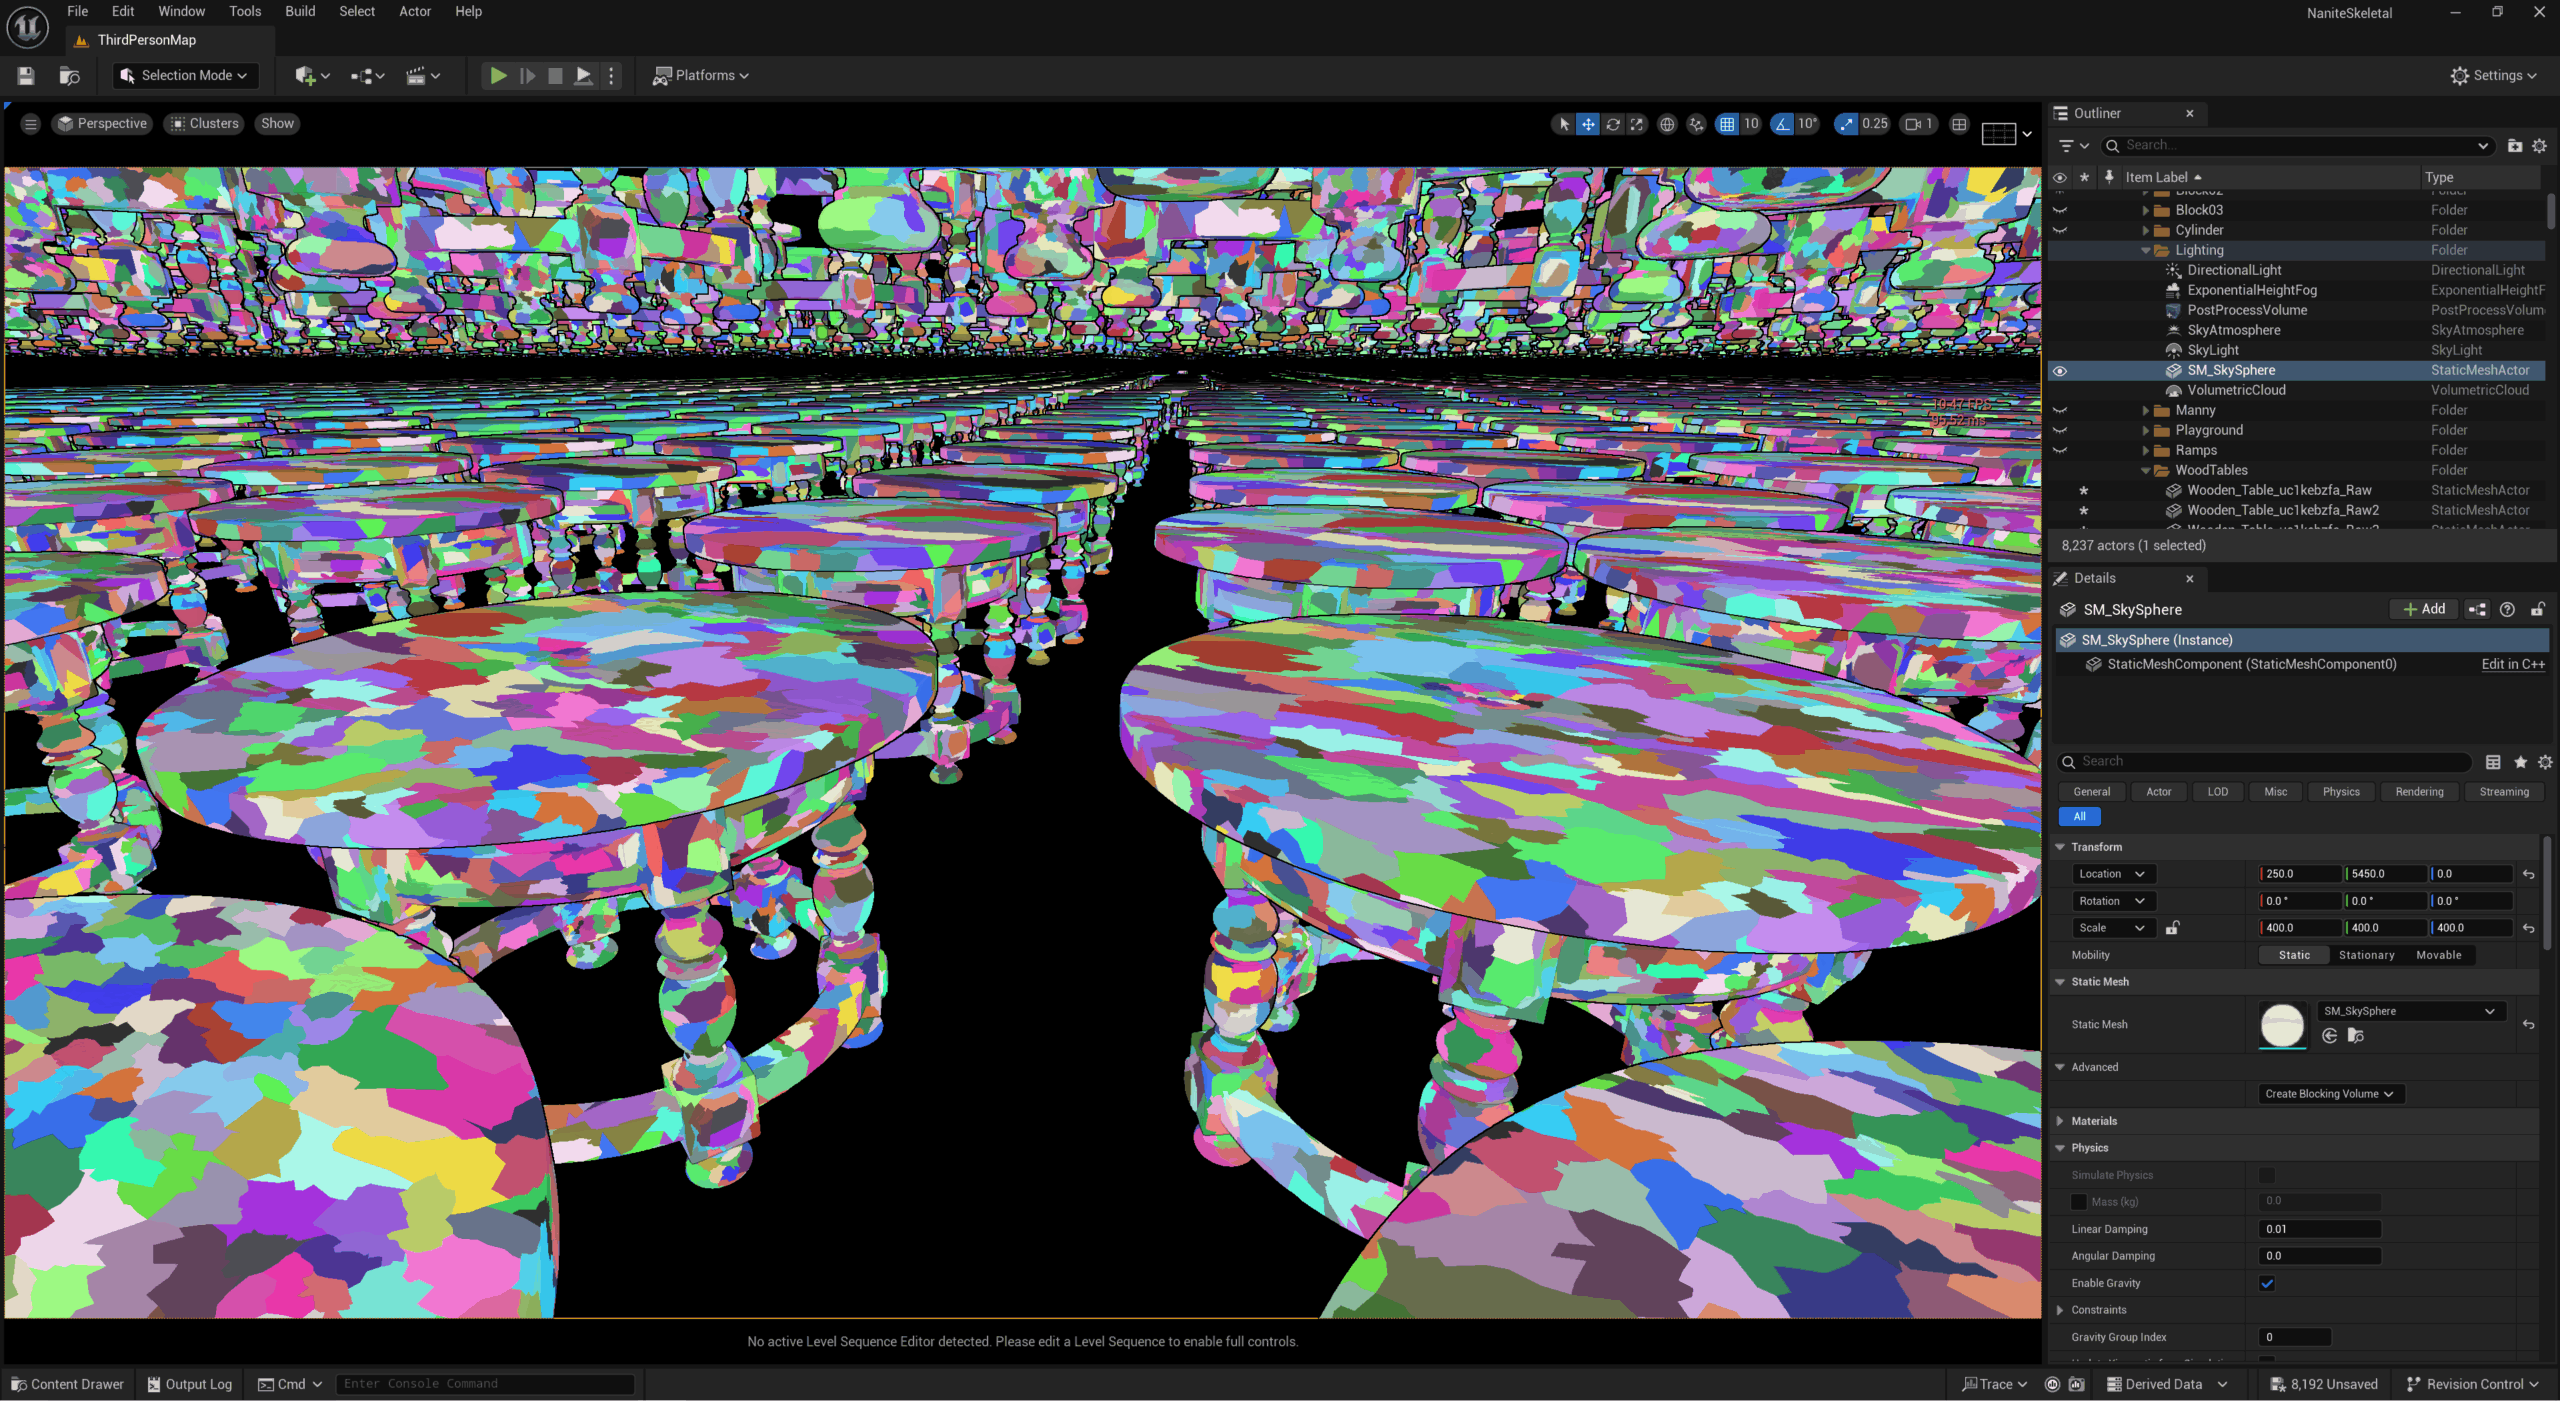Screen dimensions: 2560x1401
Task: Click the SM_SkySphere static mesh thumbnail
Action: (2282, 1025)
